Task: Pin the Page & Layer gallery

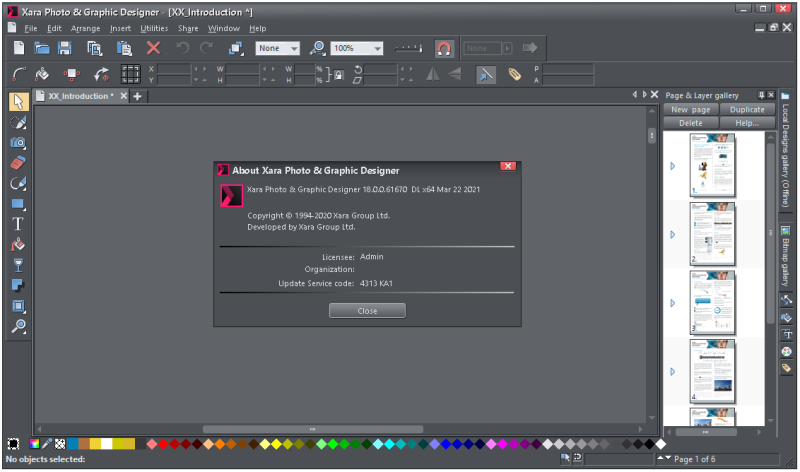Action: point(761,95)
